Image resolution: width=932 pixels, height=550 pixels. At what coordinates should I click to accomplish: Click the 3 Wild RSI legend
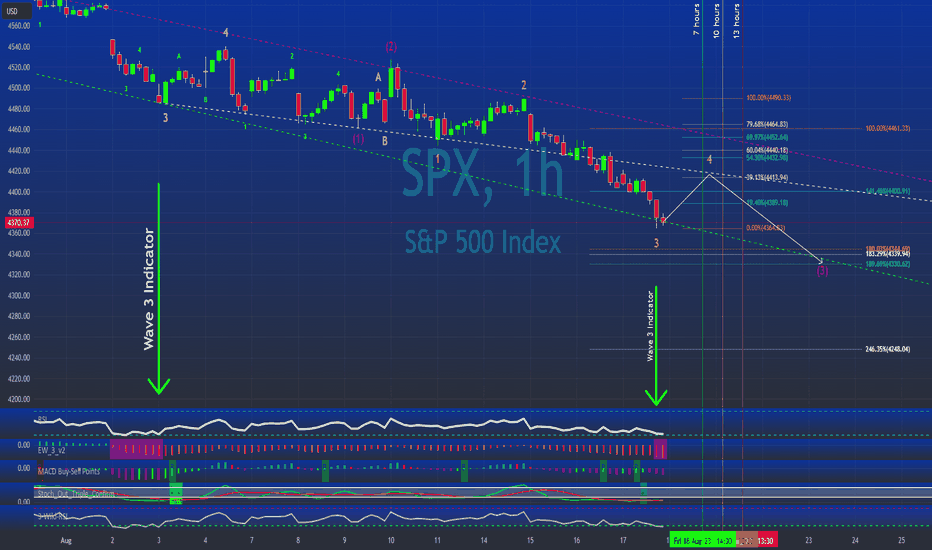(x=52, y=516)
